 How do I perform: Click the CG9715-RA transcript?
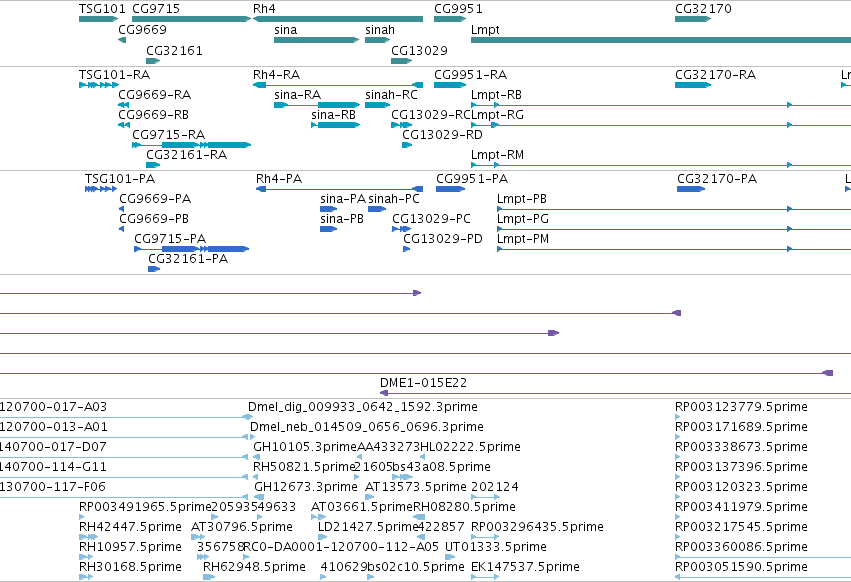tap(192, 146)
